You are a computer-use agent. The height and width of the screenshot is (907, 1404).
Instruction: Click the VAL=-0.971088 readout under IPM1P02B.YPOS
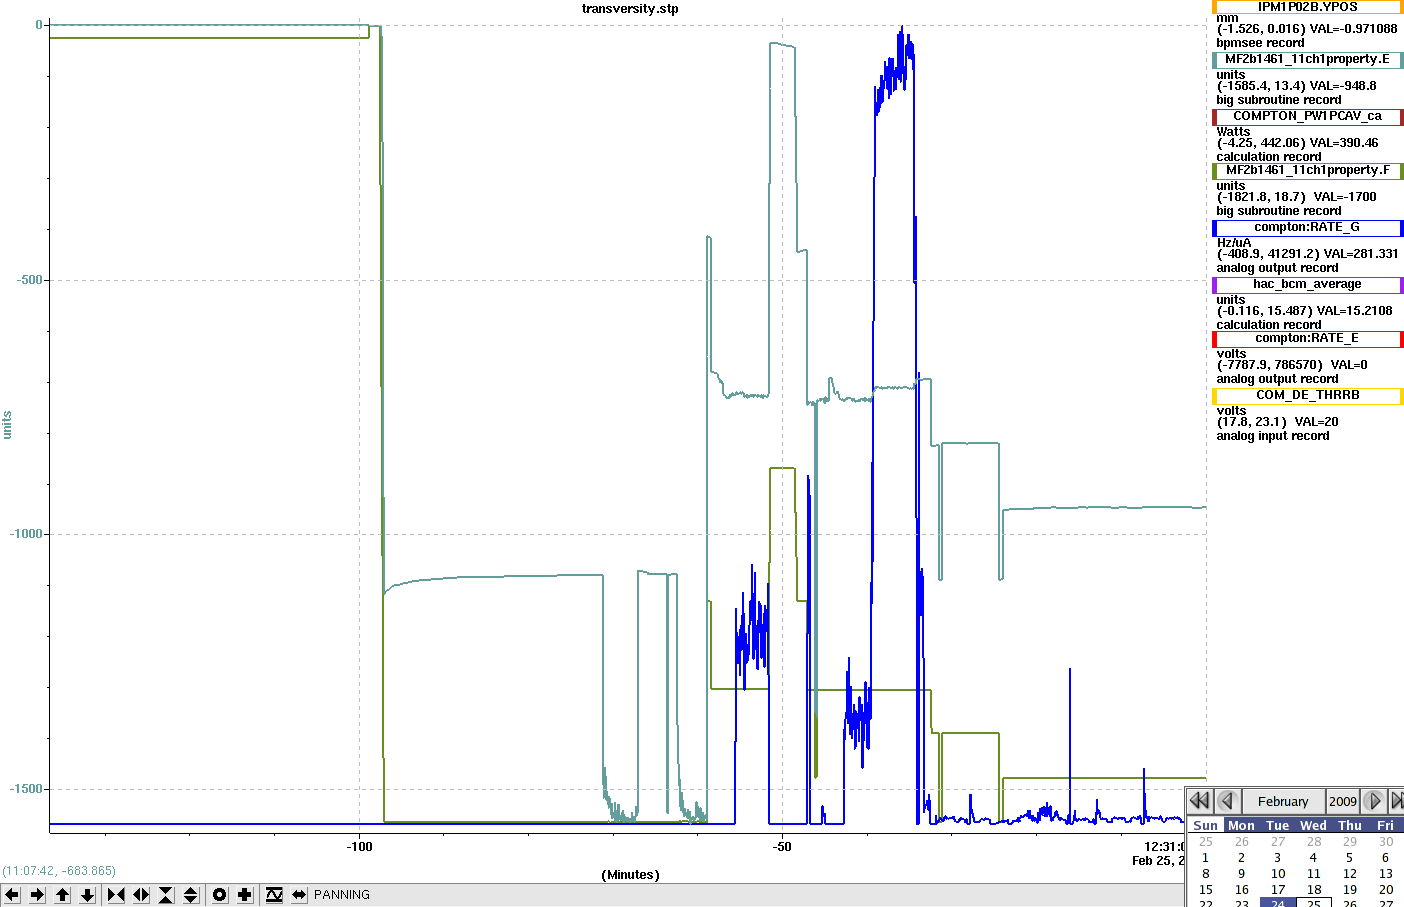click(x=1353, y=29)
